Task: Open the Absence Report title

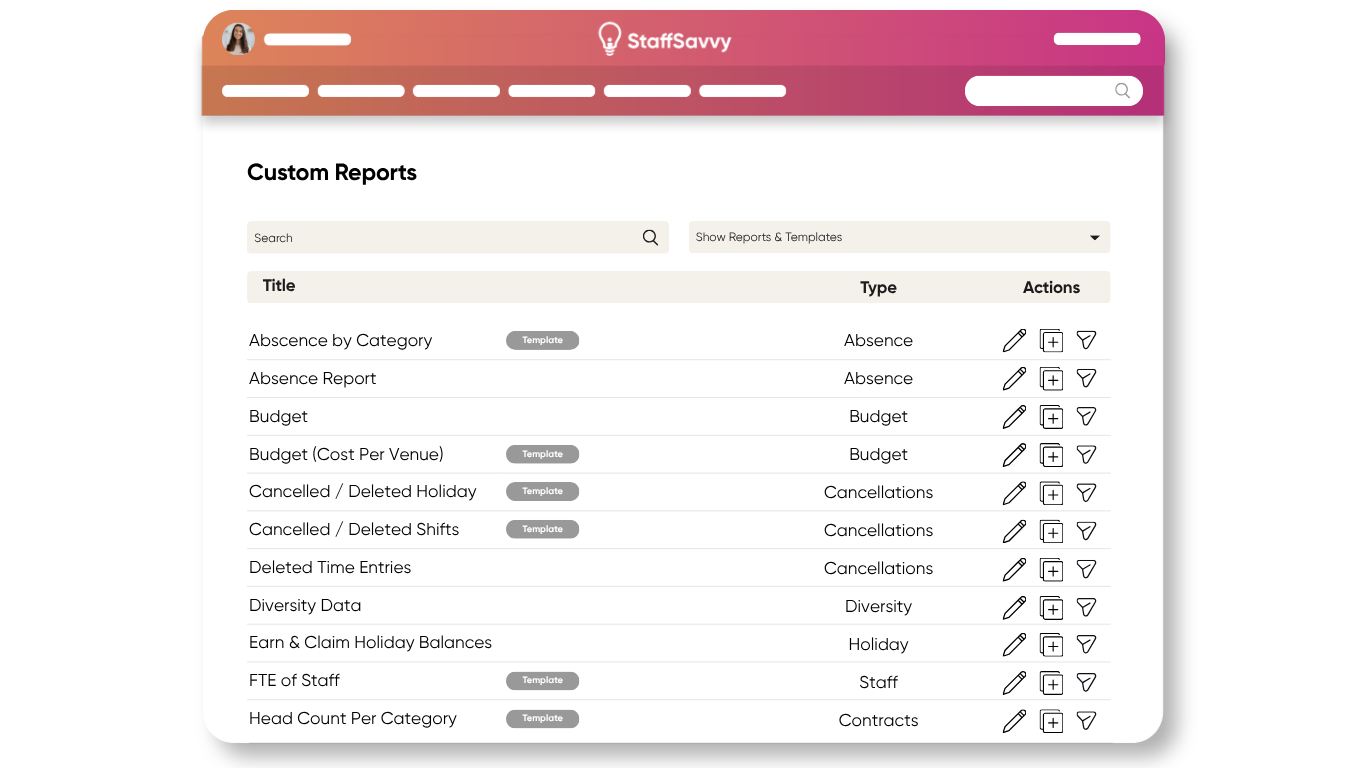Action: coord(313,378)
